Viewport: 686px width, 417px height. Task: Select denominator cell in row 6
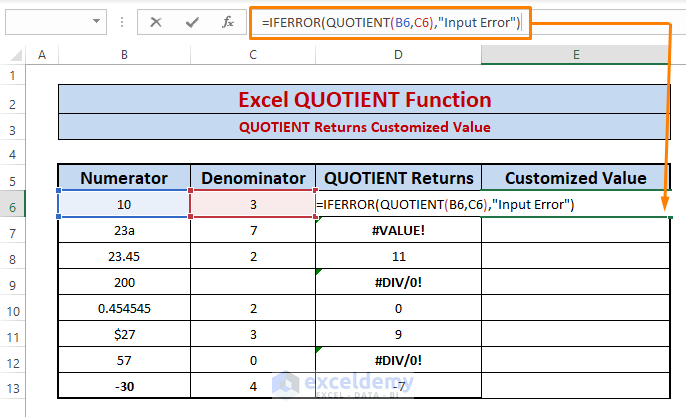[253, 204]
